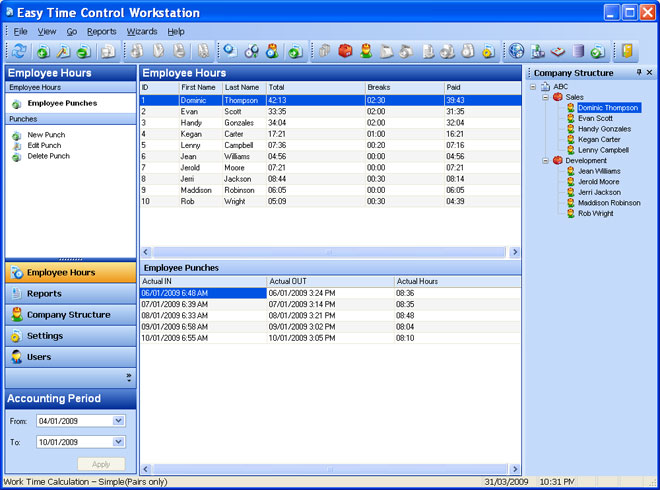Open the Wizards menu

pyautogui.click(x=141, y=32)
